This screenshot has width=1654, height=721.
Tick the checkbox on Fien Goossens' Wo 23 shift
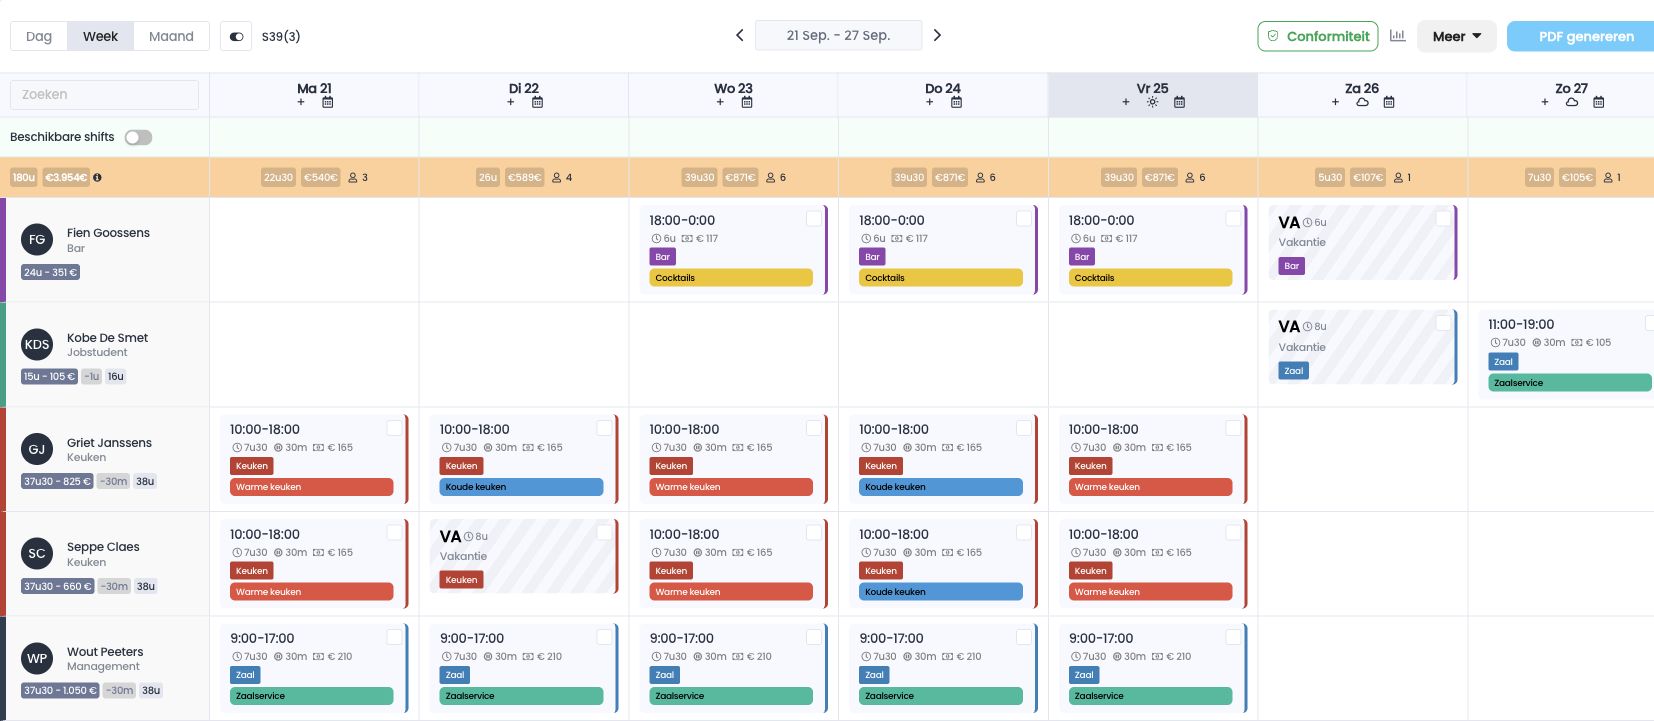[814, 218]
